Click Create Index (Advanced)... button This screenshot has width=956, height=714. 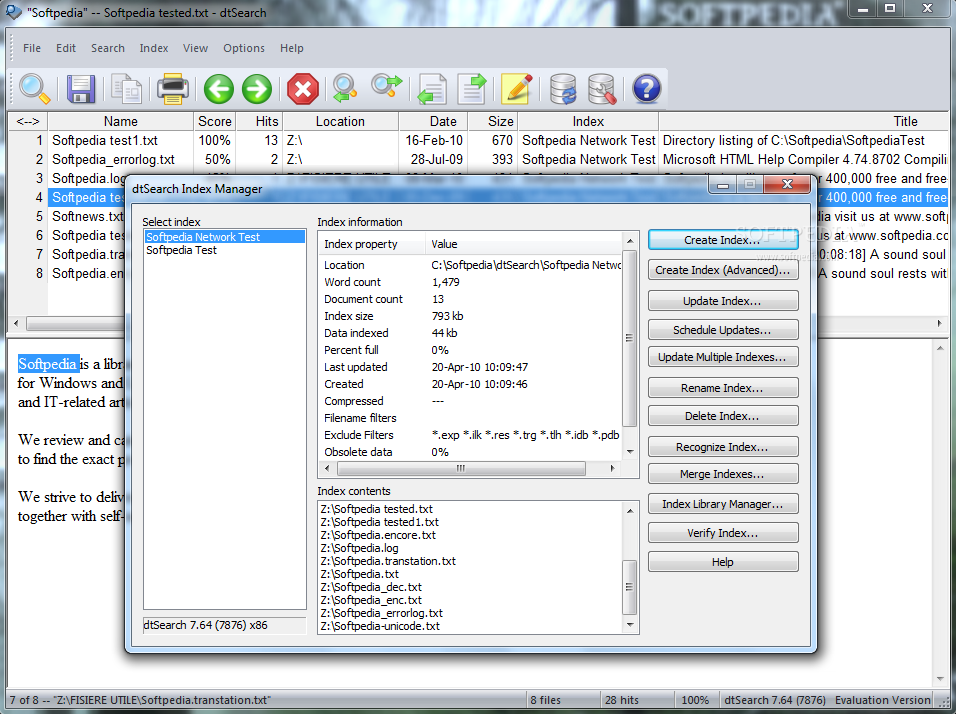pos(723,270)
